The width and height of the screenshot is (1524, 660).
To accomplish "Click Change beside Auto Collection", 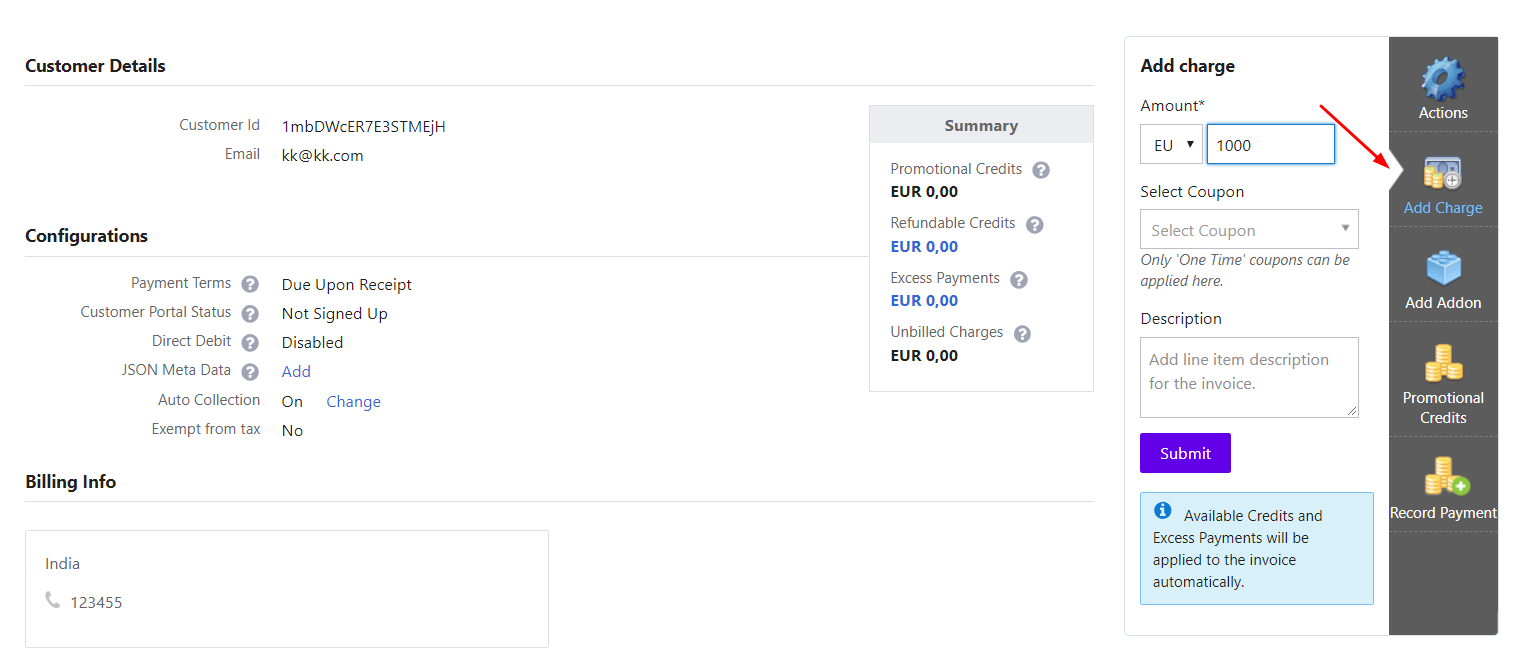I will [x=353, y=401].
